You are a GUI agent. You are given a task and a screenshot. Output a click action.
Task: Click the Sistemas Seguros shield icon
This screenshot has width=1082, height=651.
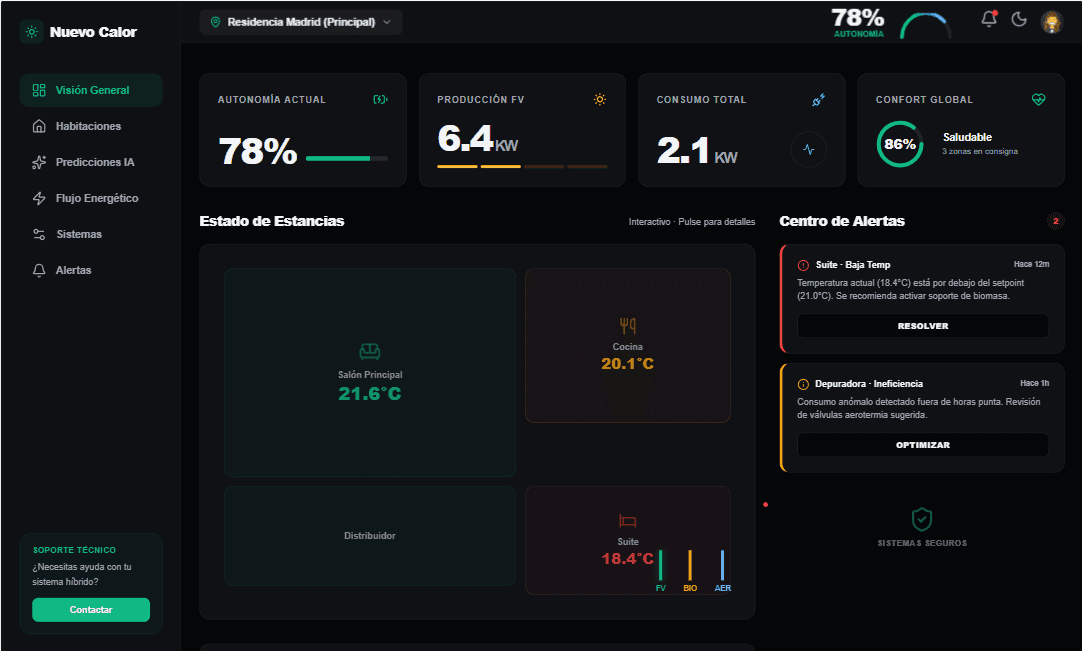point(922,519)
